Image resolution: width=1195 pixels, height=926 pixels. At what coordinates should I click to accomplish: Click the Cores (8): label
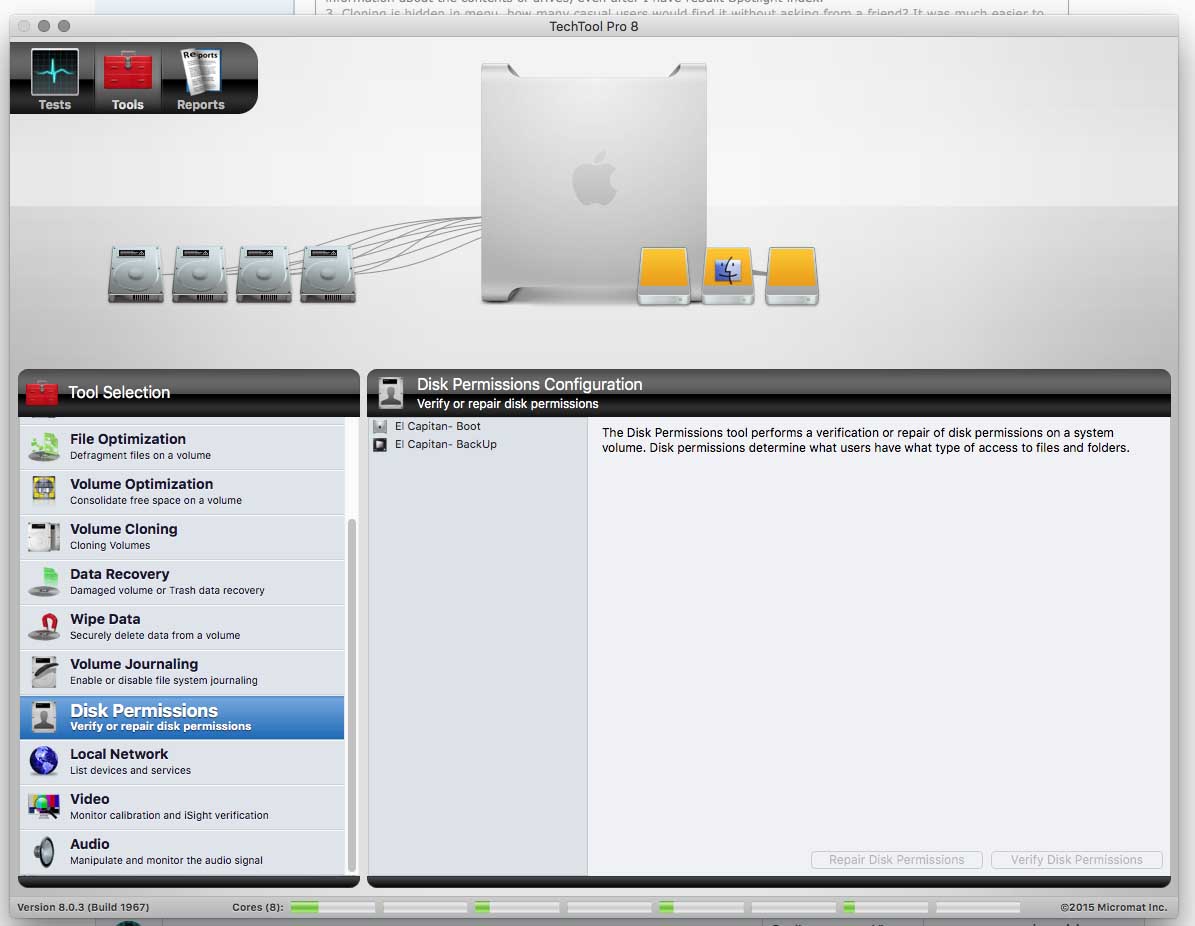coord(258,907)
